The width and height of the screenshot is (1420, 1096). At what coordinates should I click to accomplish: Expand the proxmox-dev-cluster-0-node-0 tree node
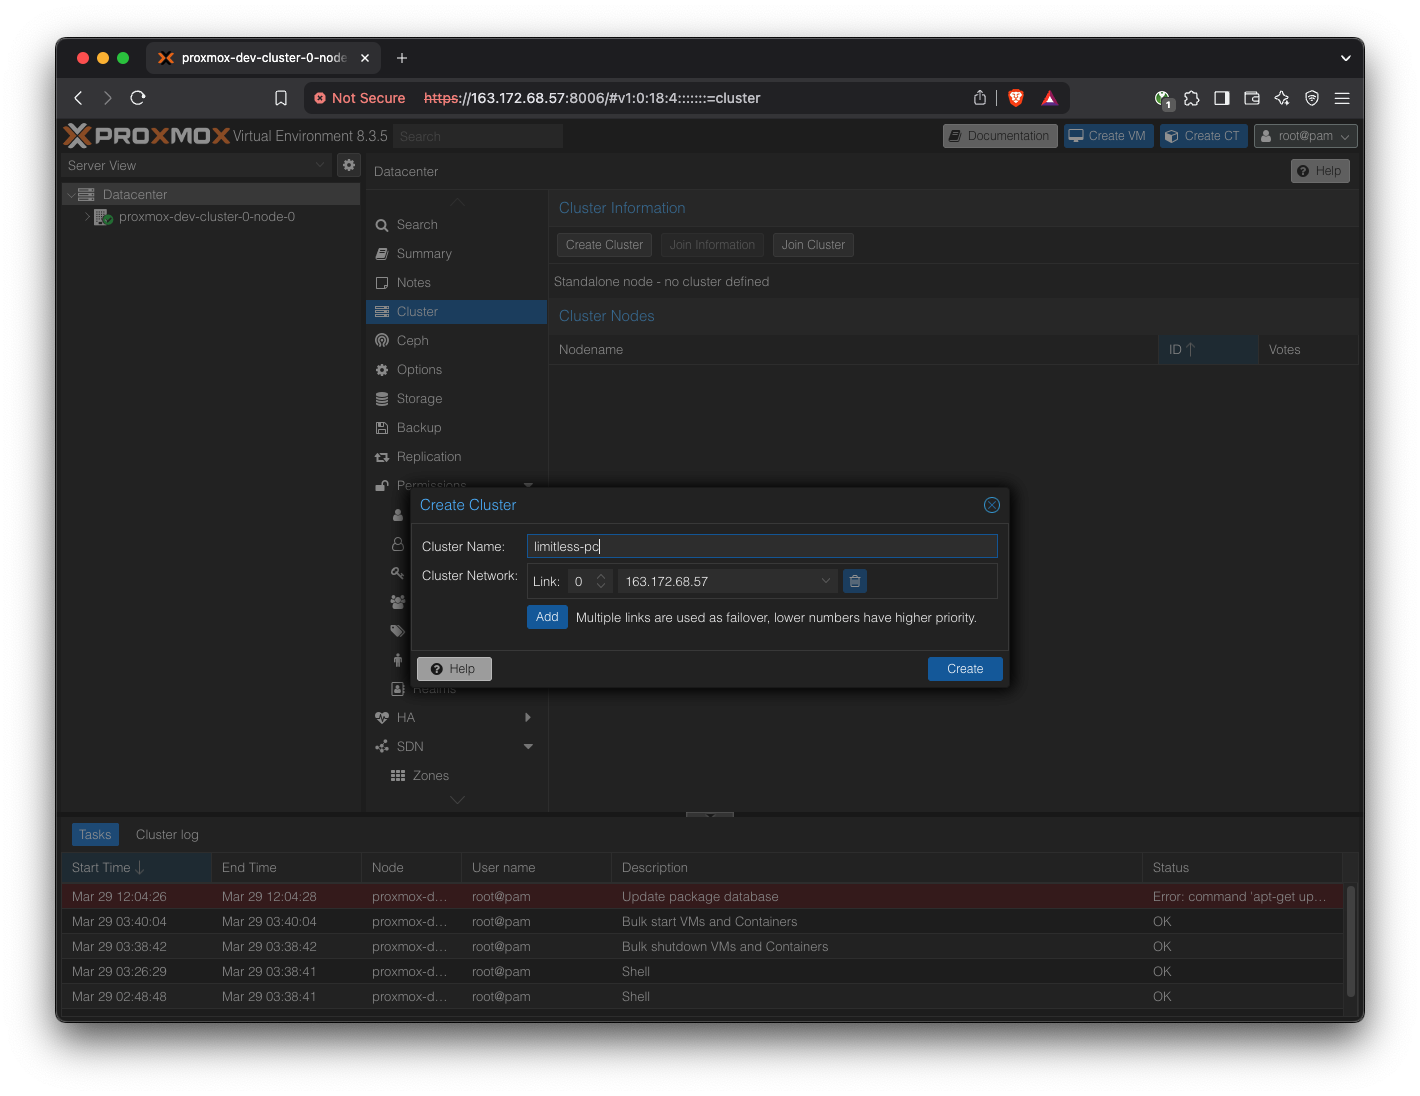[87, 217]
